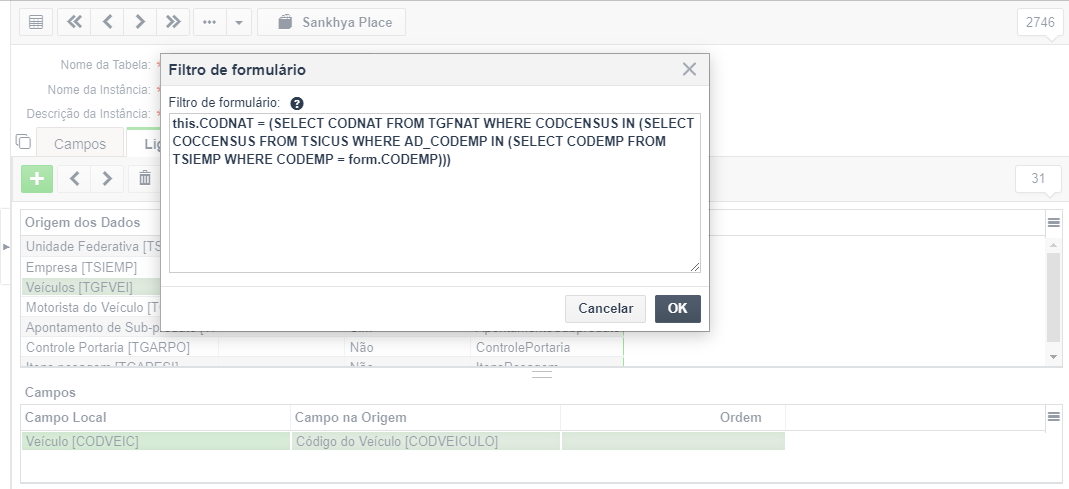Add a new link with green plus

pos(37,179)
